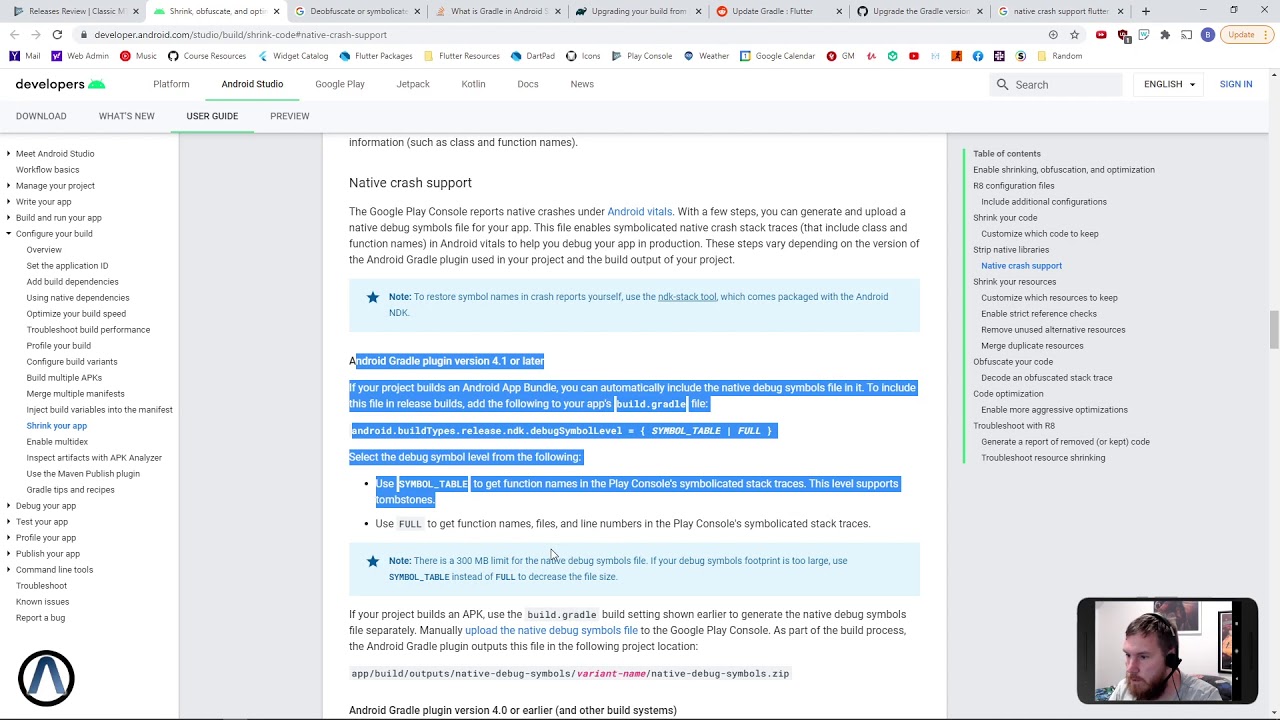Click the SIGN IN button
The height and width of the screenshot is (720, 1280).
1236,84
